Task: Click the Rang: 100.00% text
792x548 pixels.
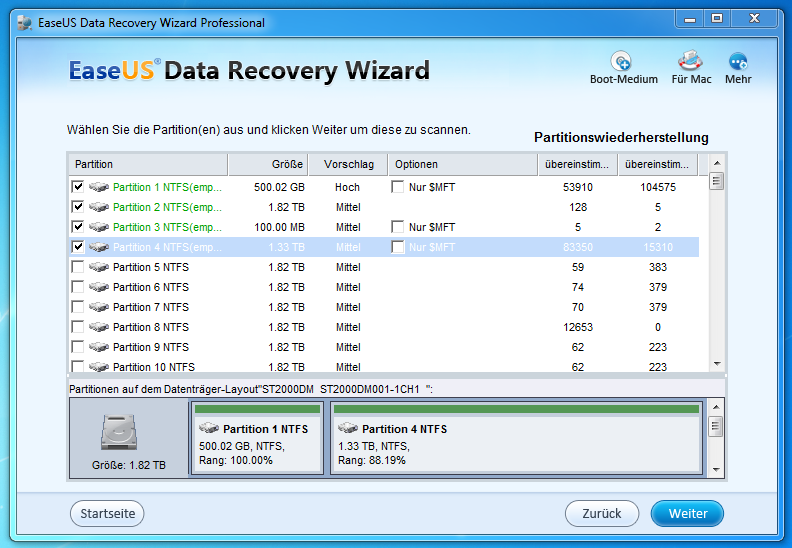Action: [236, 460]
